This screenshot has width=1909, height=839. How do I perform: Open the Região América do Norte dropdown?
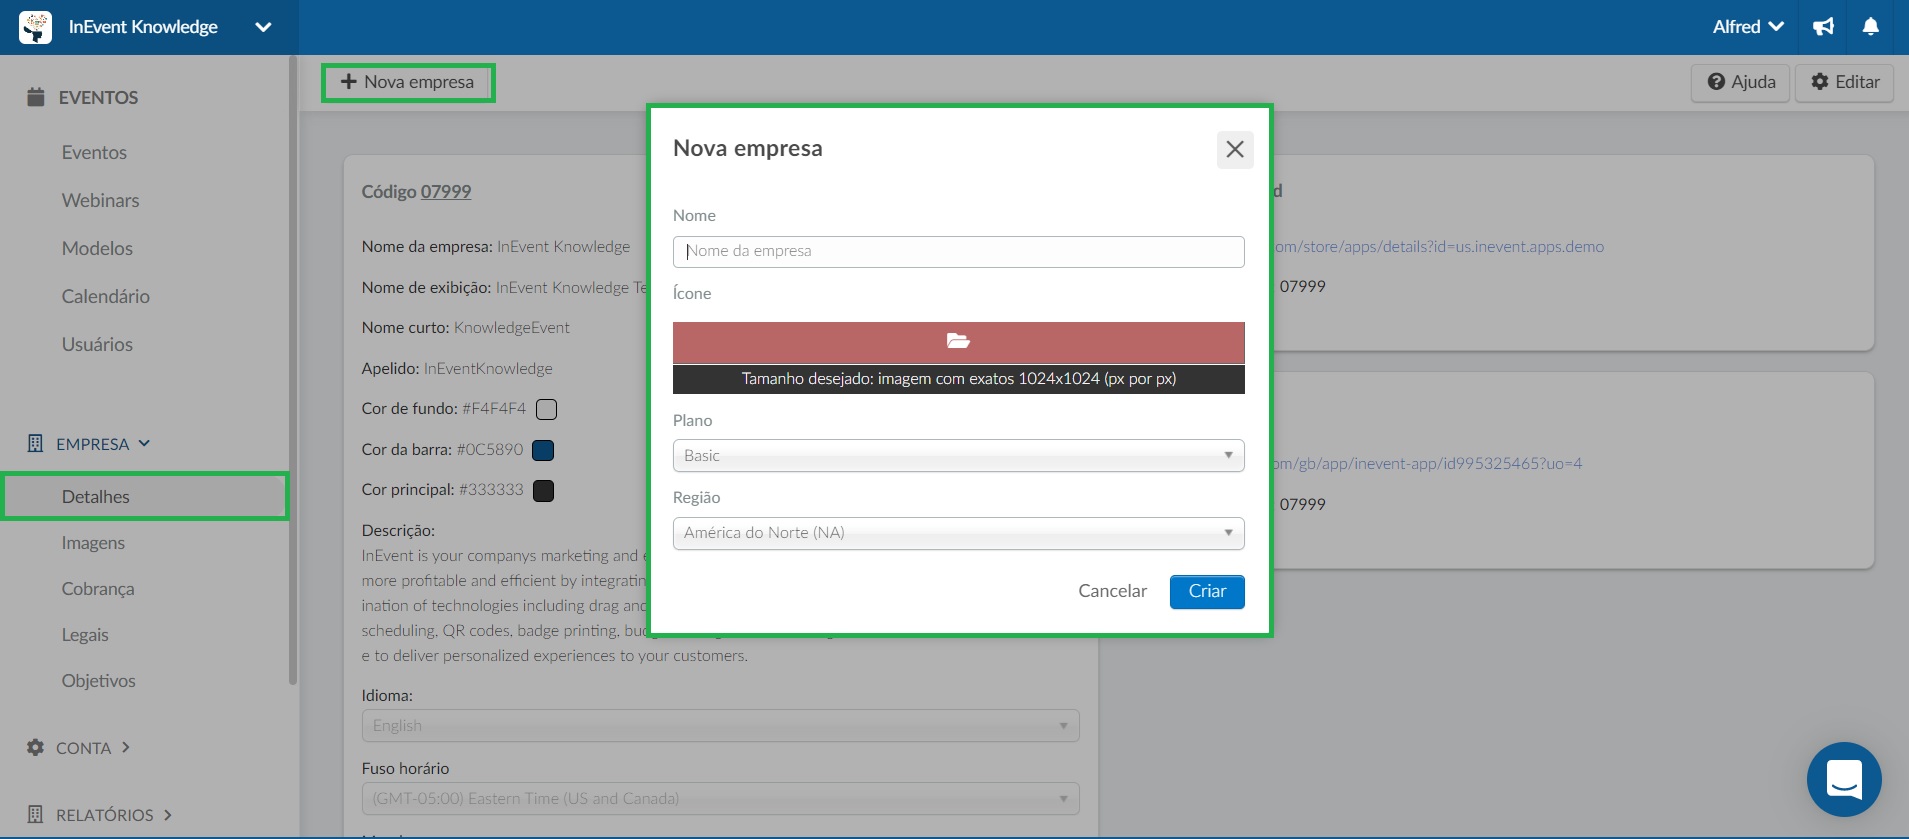[x=958, y=533]
